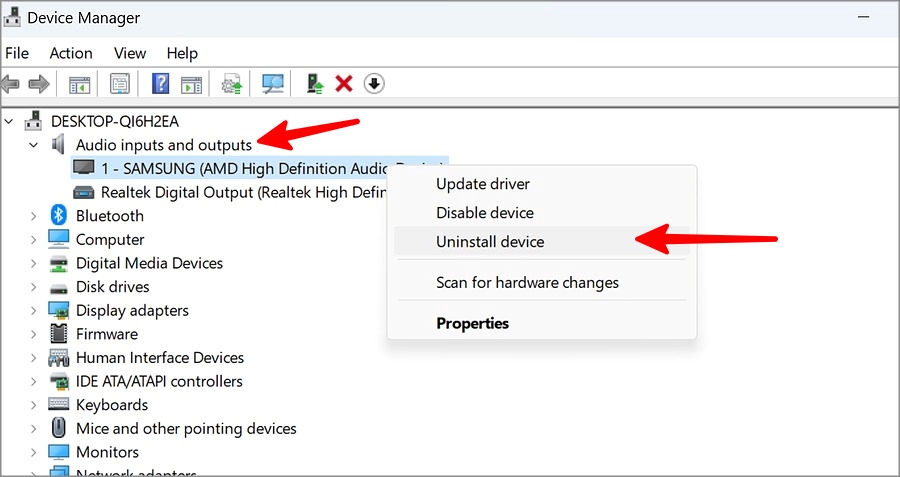Click the Enable device green arrow icon

coord(315,84)
